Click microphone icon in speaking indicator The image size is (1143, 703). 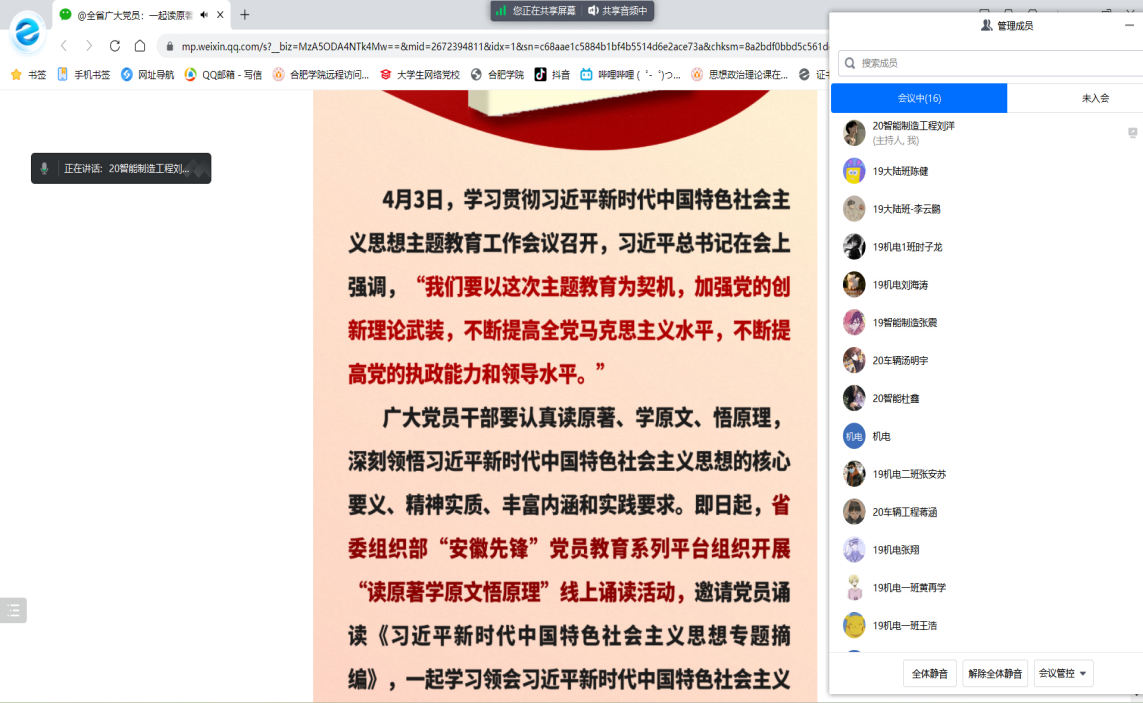point(45,169)
